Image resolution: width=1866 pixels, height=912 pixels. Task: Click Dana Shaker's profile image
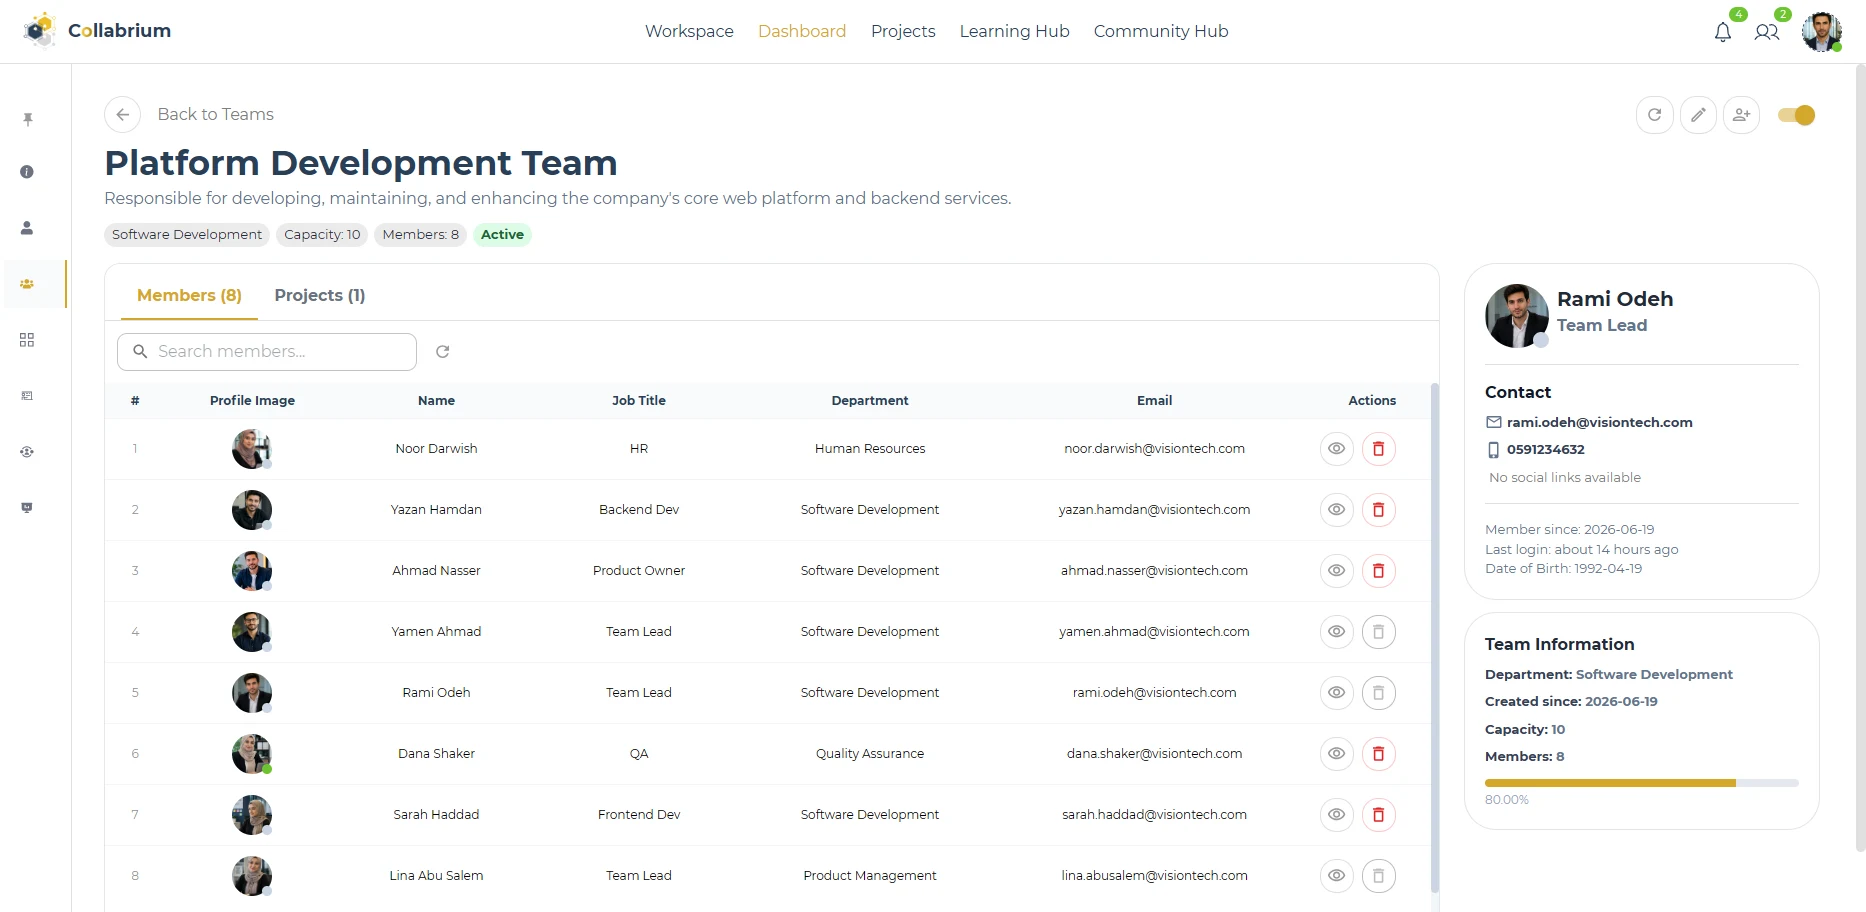(x=252, y=754)
